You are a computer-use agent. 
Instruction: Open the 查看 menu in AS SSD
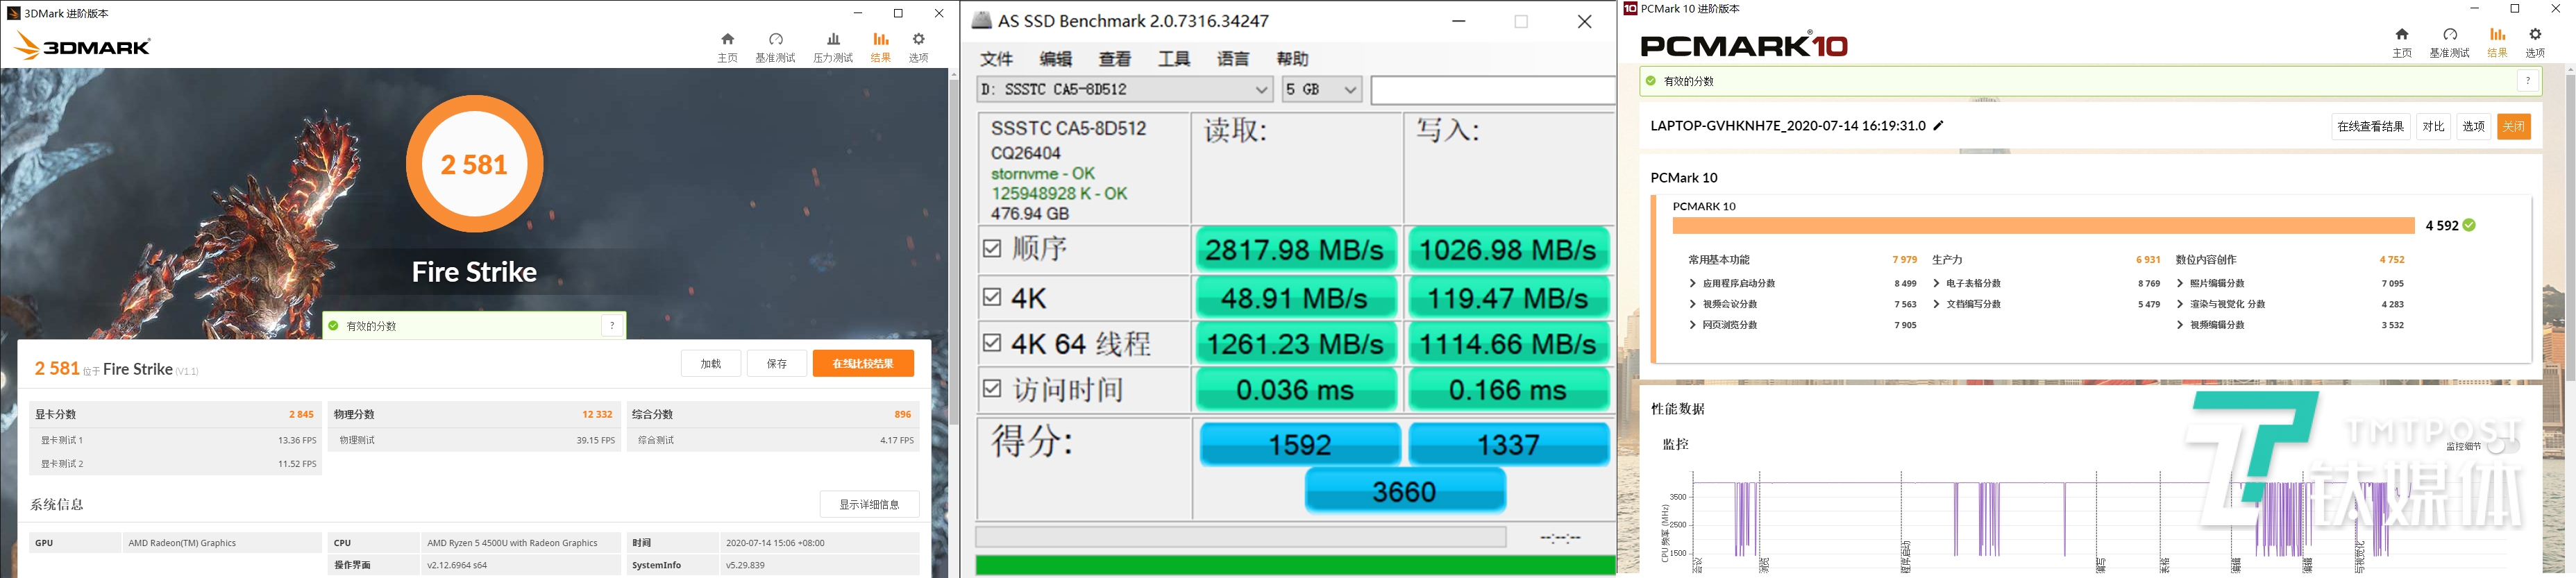coord(1114,59)
